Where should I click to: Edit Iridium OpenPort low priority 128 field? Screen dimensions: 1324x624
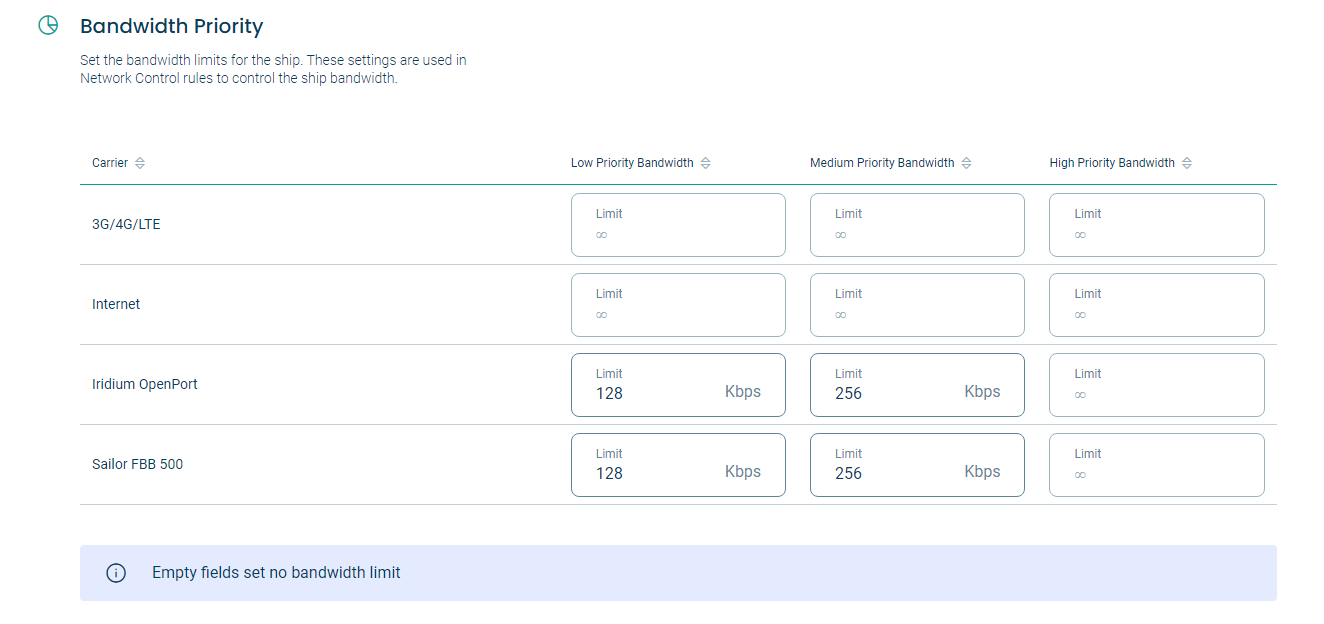(678, 385)
